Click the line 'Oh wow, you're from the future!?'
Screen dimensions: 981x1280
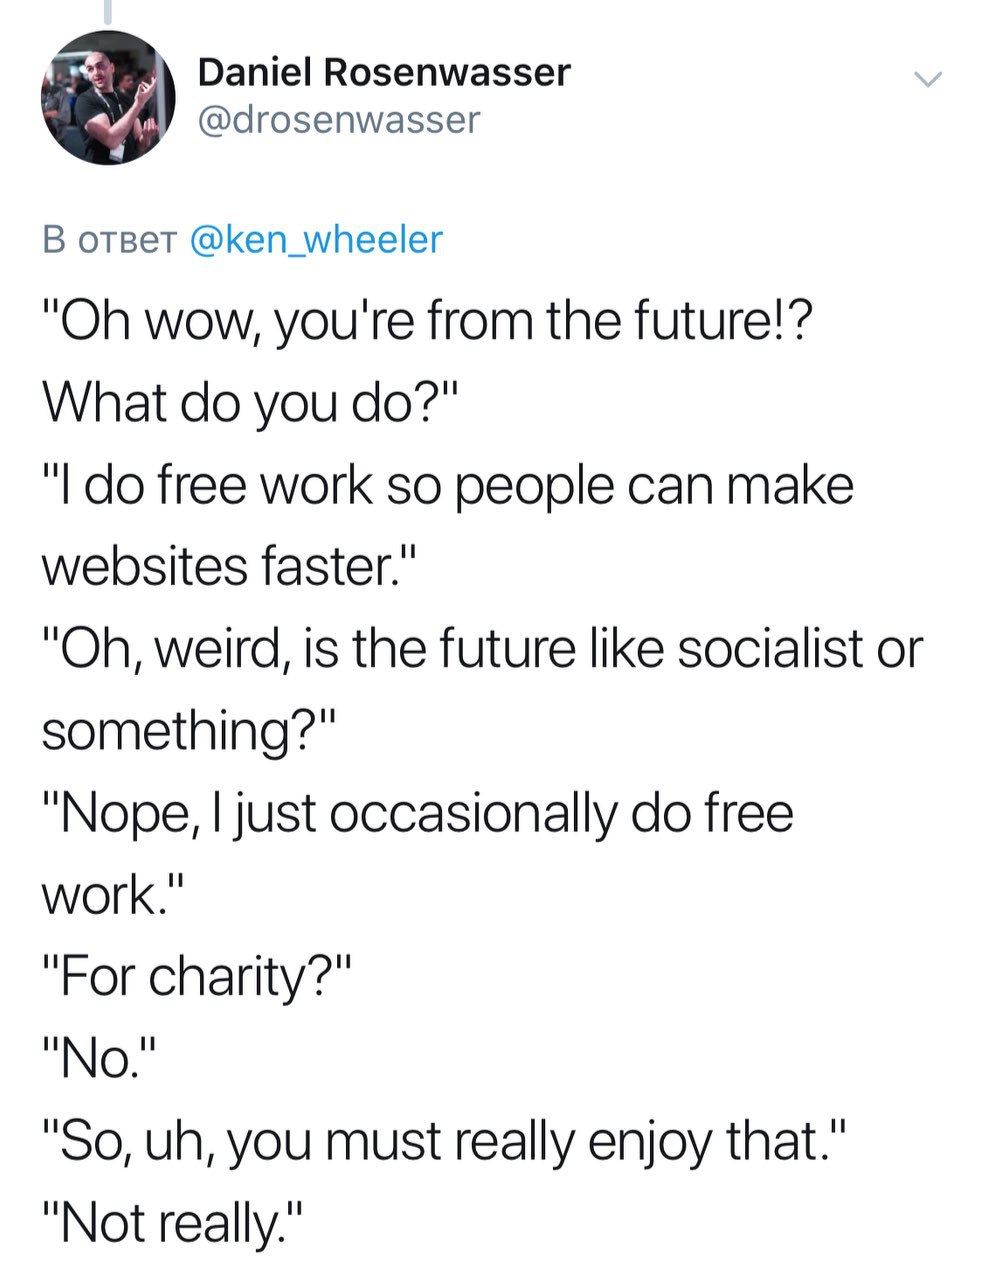[423, 324]
